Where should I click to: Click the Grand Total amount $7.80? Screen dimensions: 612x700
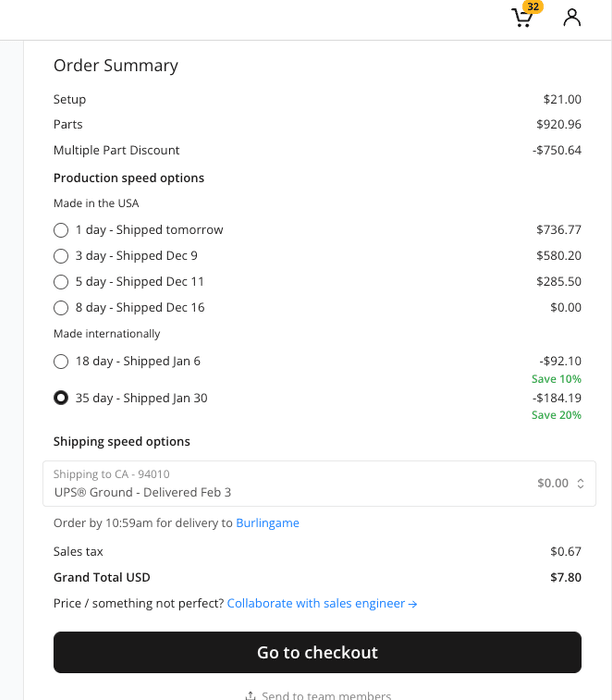565,578
